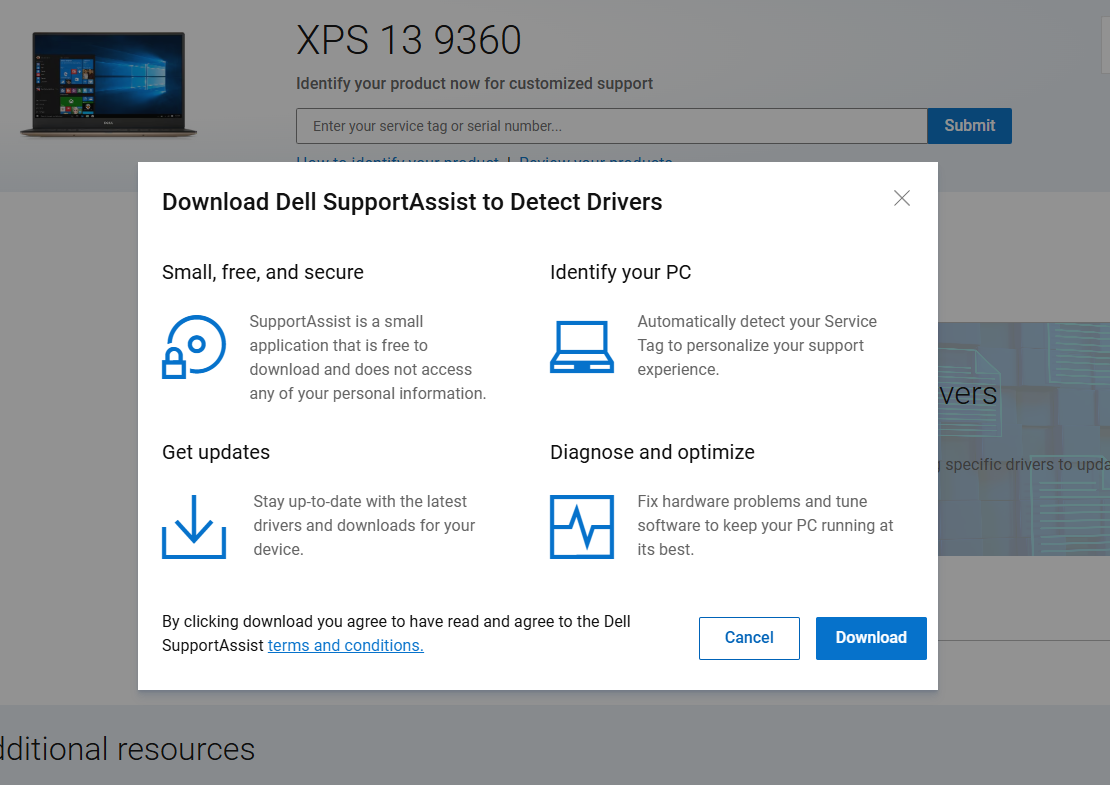Click the XPS 13 laptop product image
The image size is (1110, 785).
pos(109,84)
